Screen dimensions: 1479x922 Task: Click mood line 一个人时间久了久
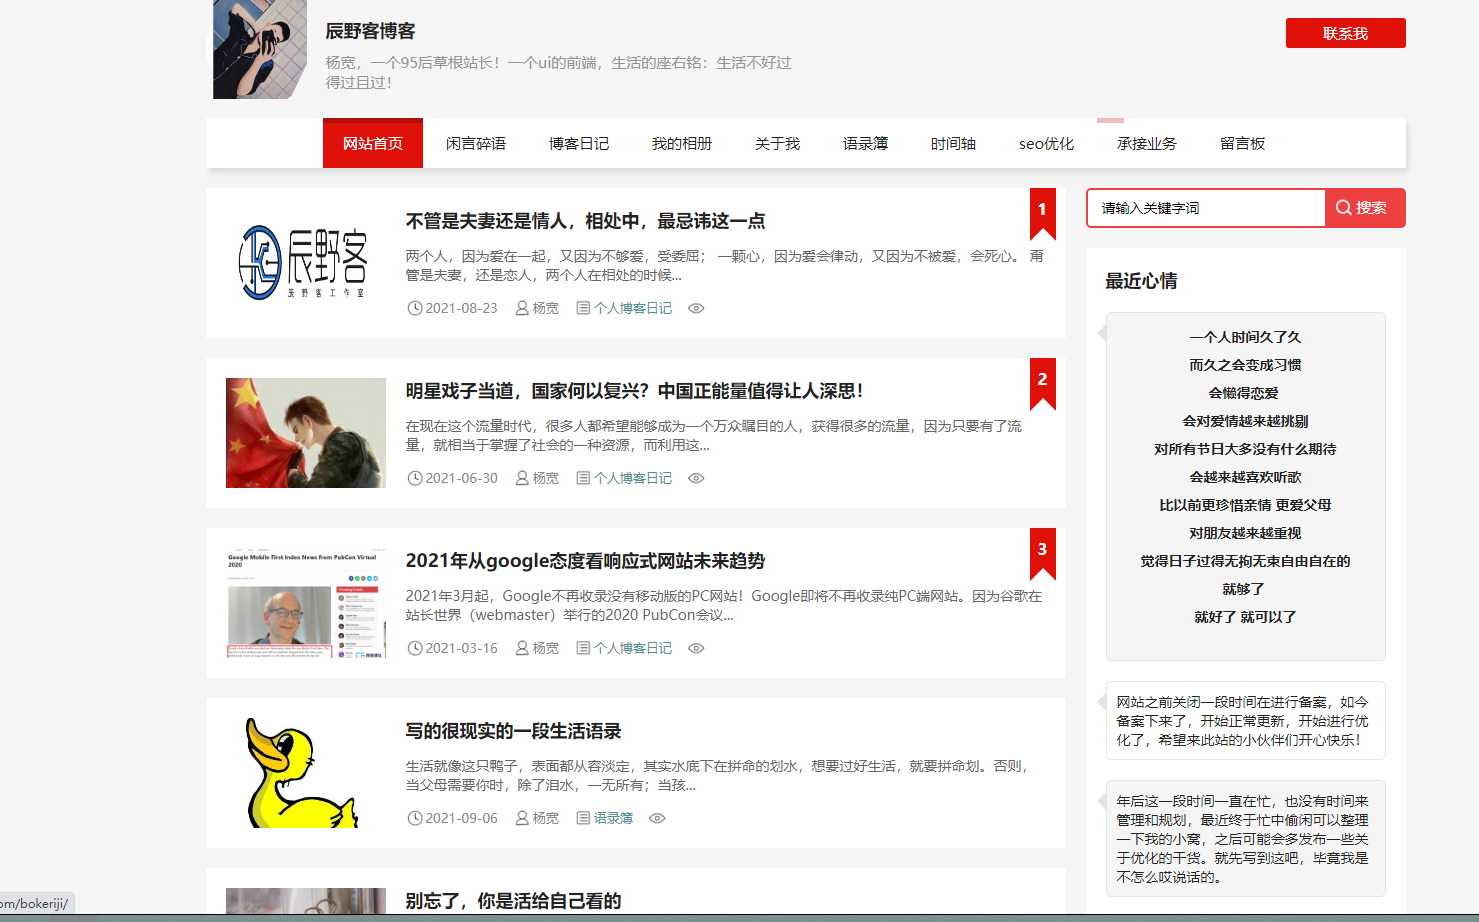[1245, 337]
